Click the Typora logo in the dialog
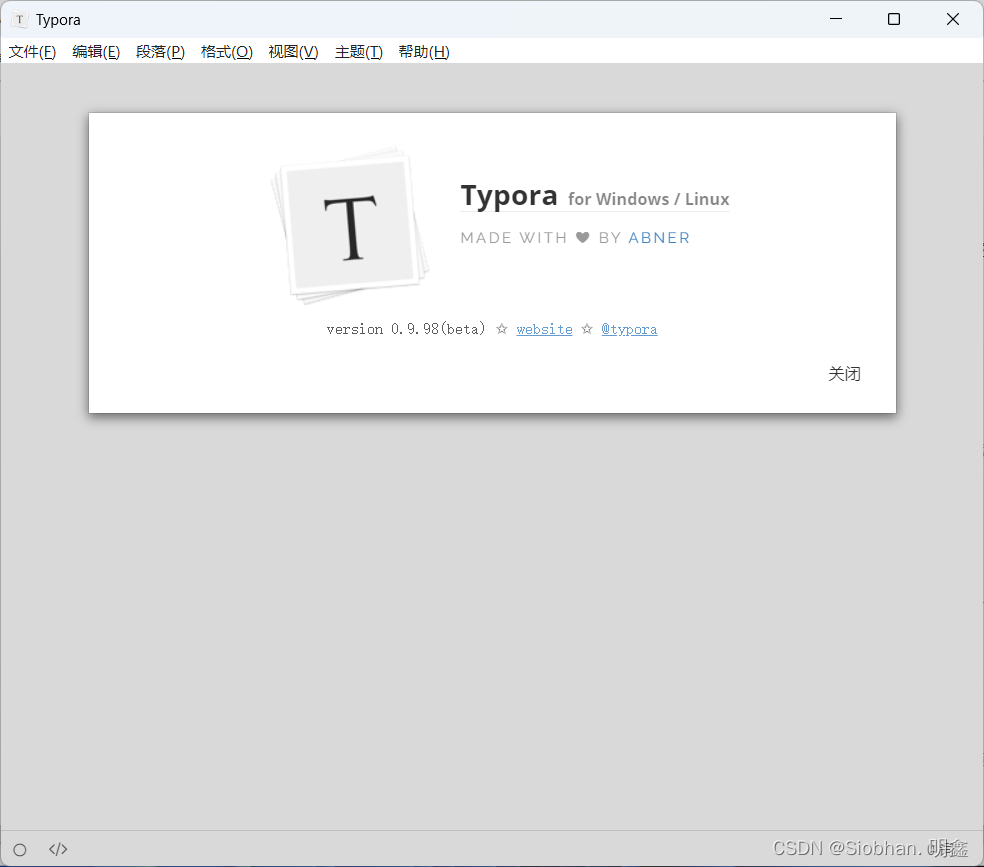Viewport: 984px width, 867px height. [350, 226]
